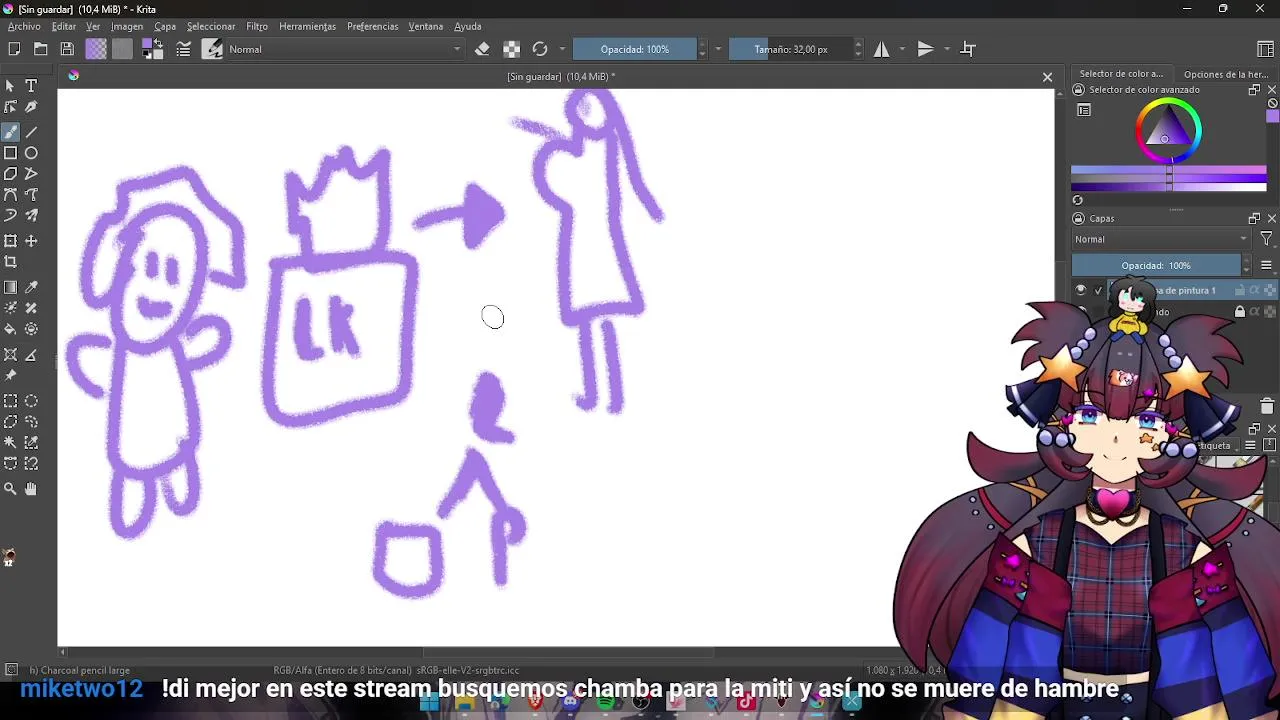Toggle wrap around mode
The image size is (1280, 720).
(968, 49)
